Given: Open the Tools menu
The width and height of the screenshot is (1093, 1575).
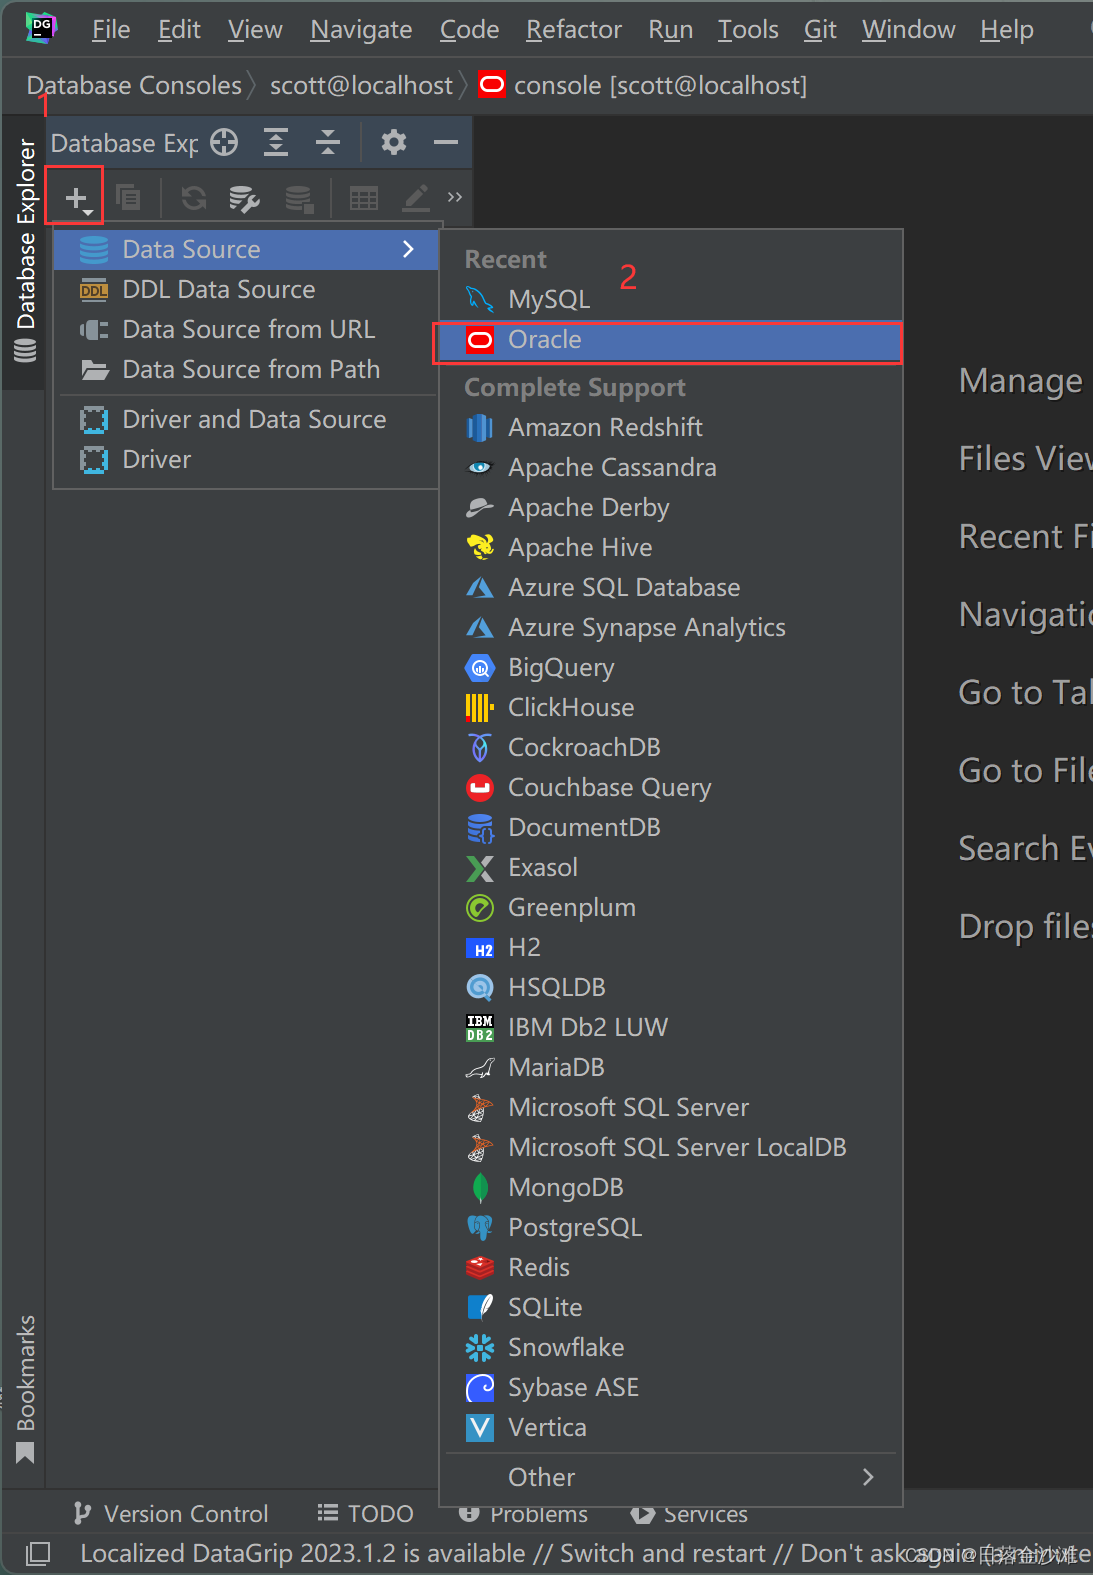Looking at the screenshot, I should pyautogui.click(x=748, y=30).
